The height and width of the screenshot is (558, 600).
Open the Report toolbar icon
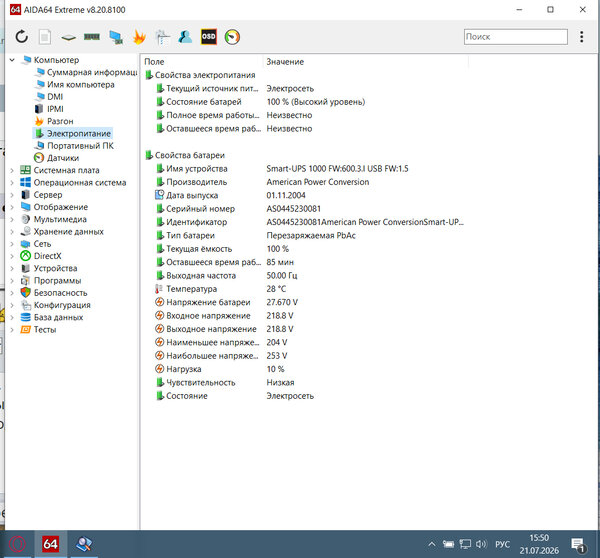coord(45,37)
